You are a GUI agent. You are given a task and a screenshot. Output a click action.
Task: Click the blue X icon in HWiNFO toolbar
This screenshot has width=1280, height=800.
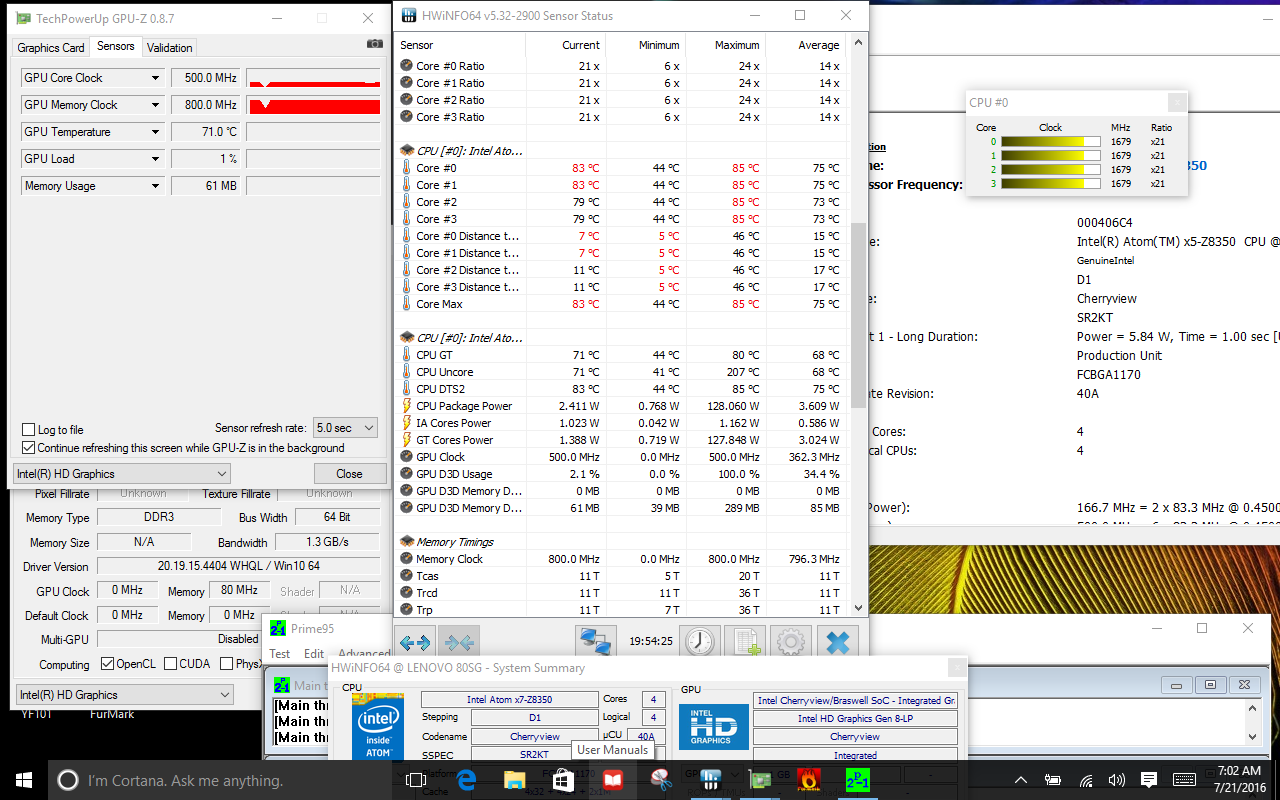click(837, 643)
